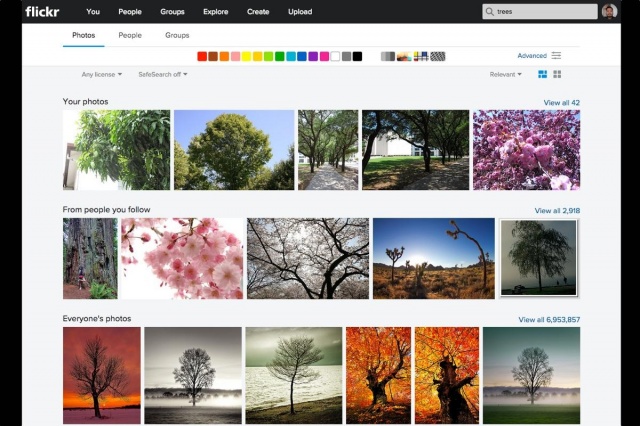
Task: Open Advanced search filters icon
Action: 556,55
